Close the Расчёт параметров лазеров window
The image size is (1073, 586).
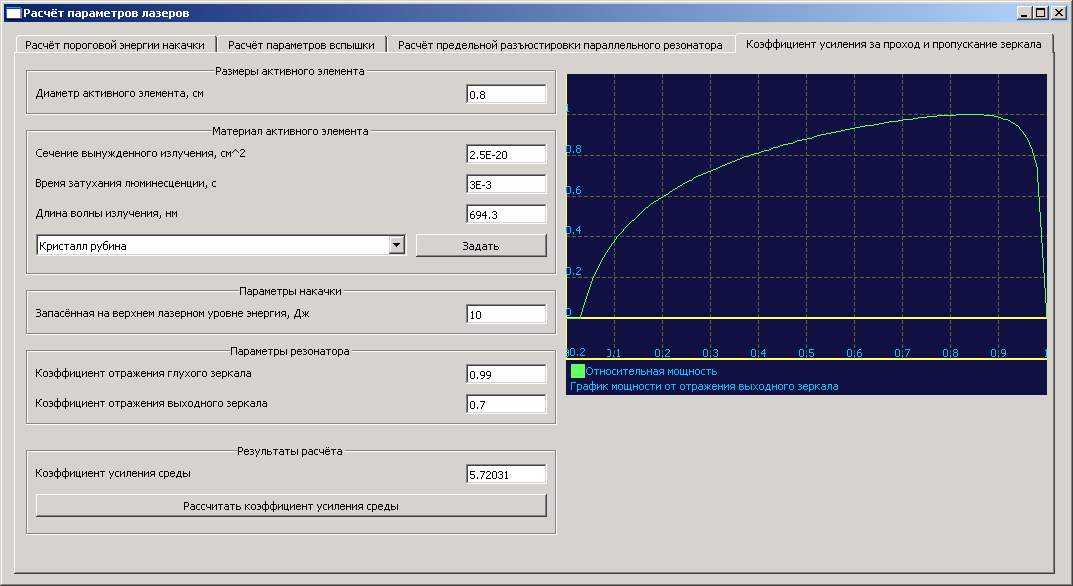pos(1058,13)
